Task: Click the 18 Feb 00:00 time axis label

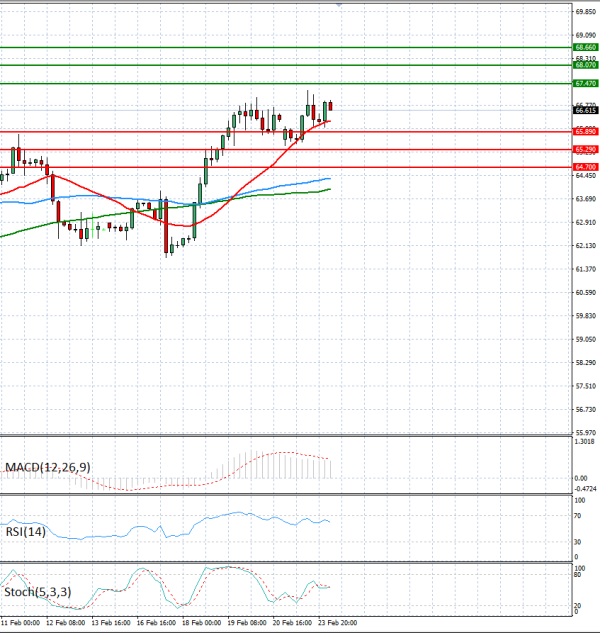Action: click(x=202, y=622)
